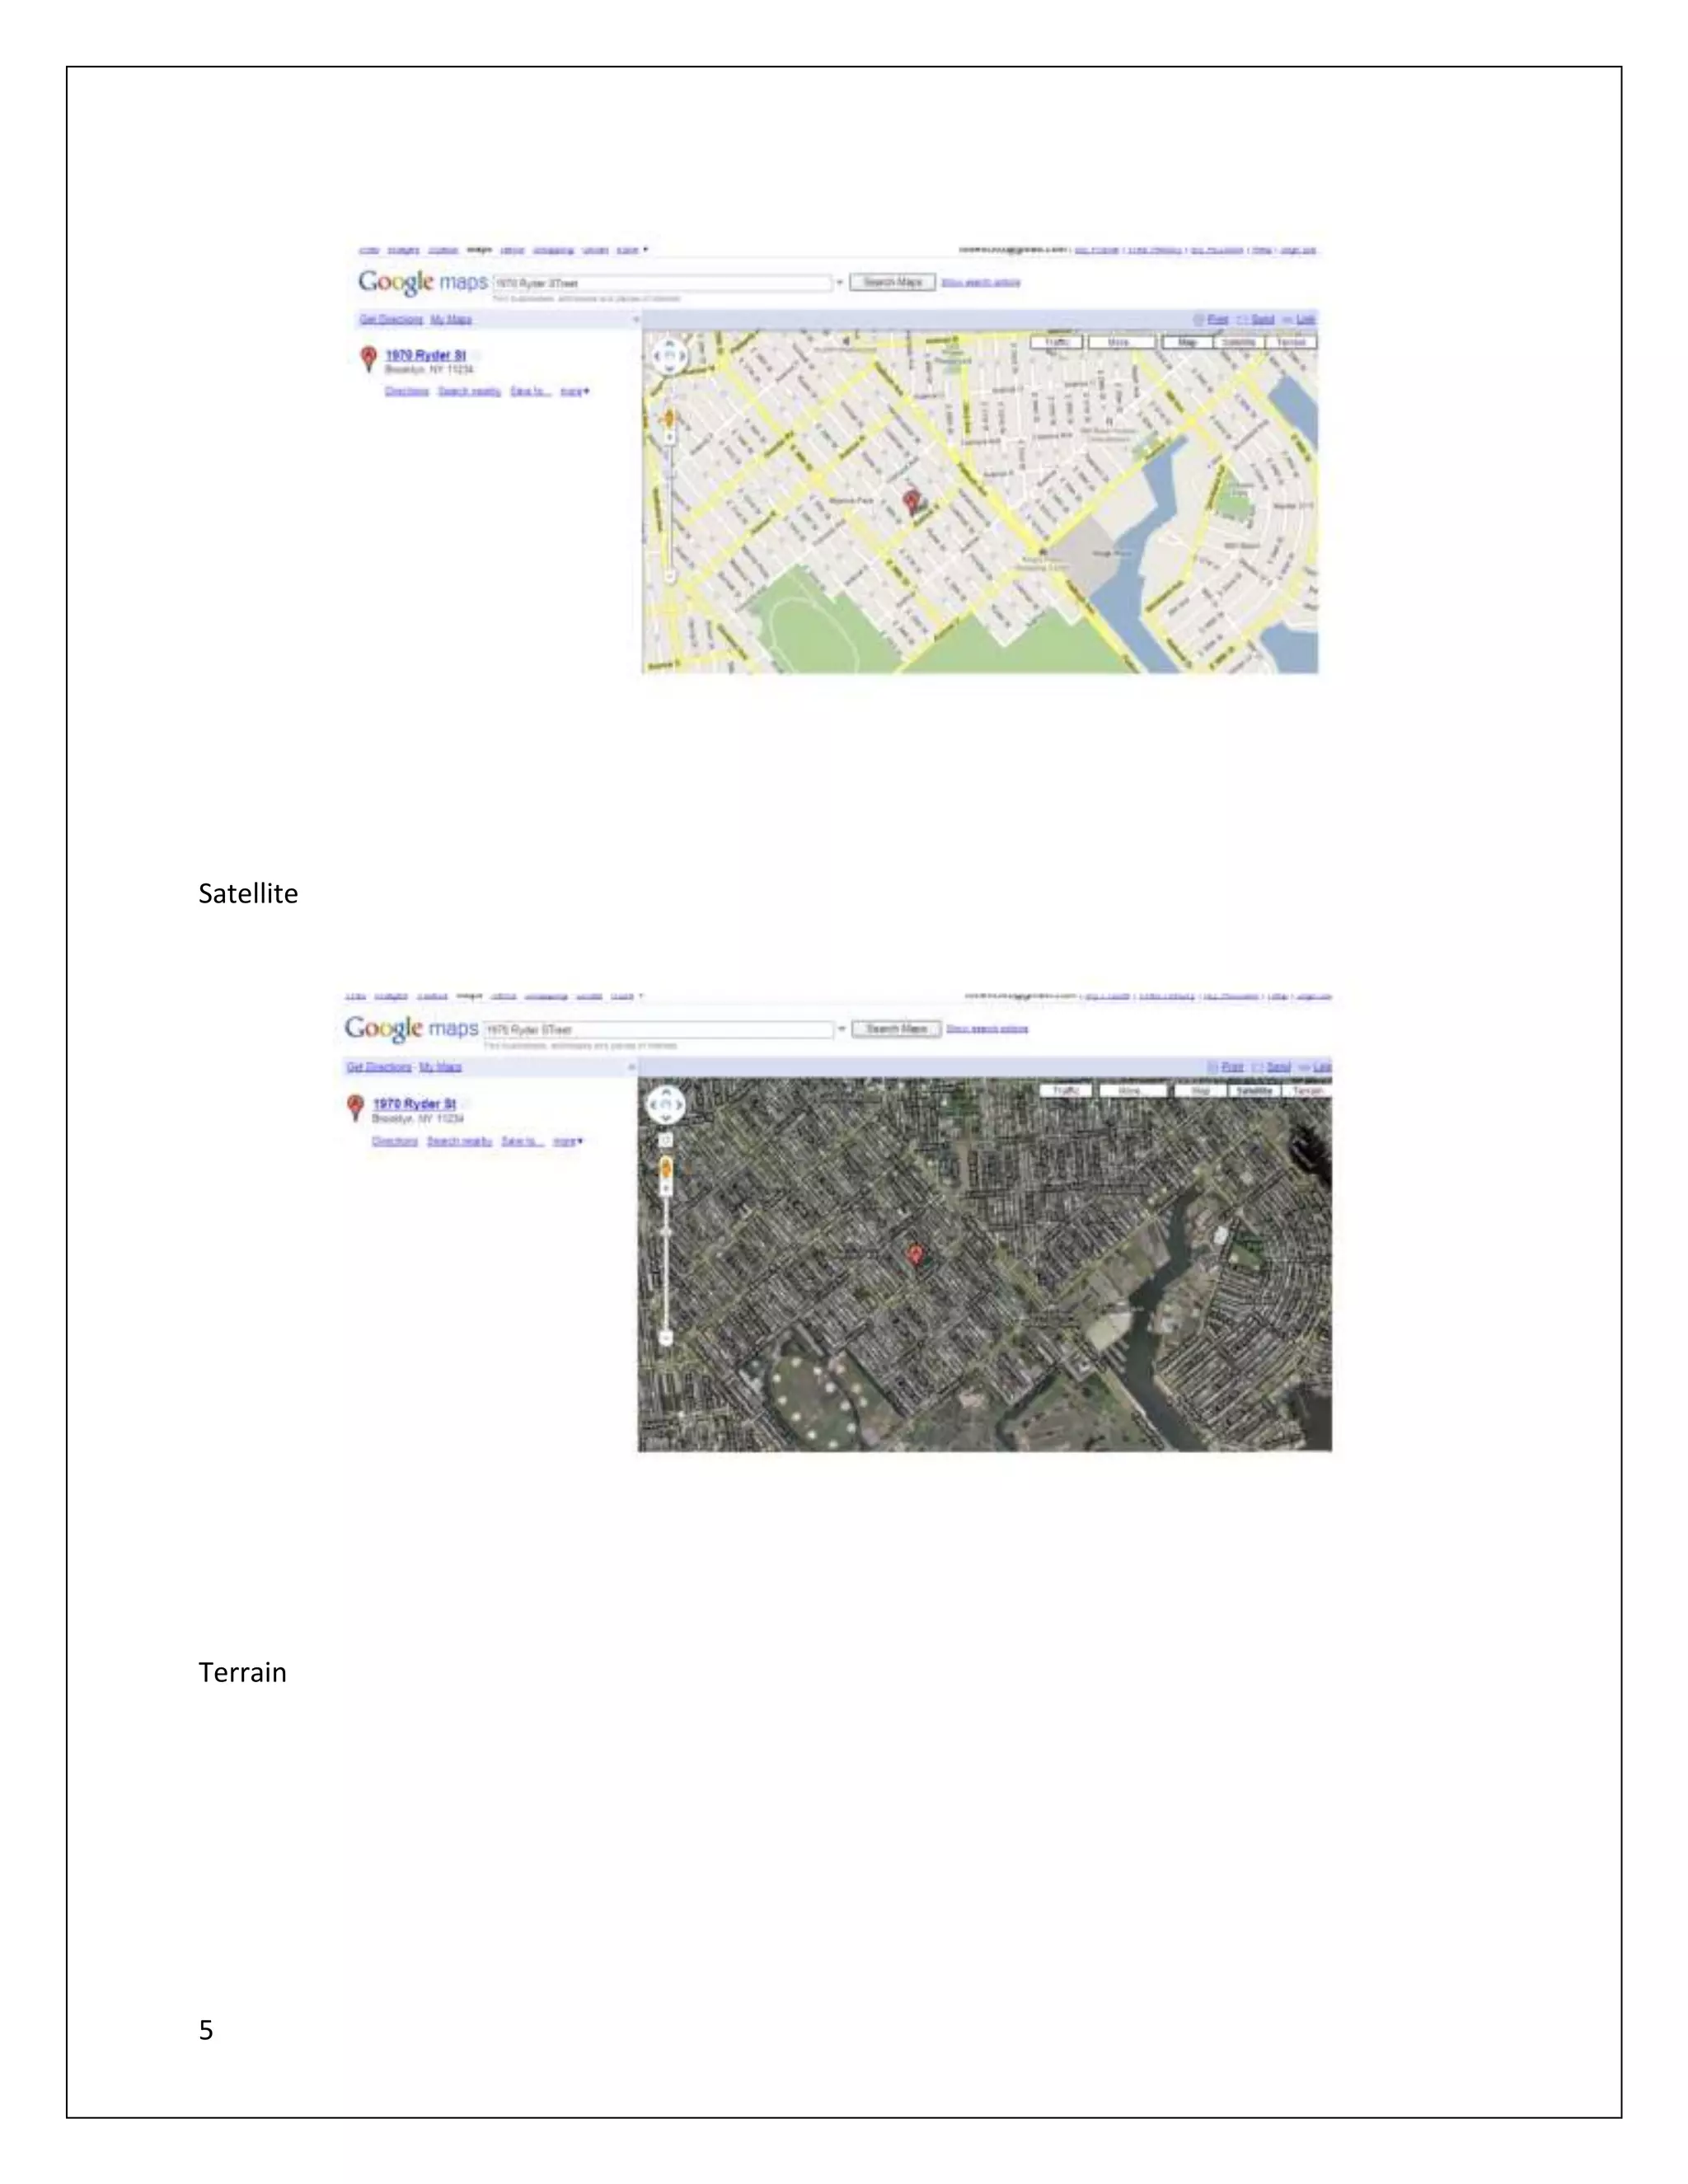The image size is (1688, 2184).
Task: Select the highlighted Satellite tab on the satellite map
Action: pos(1255,1091)
